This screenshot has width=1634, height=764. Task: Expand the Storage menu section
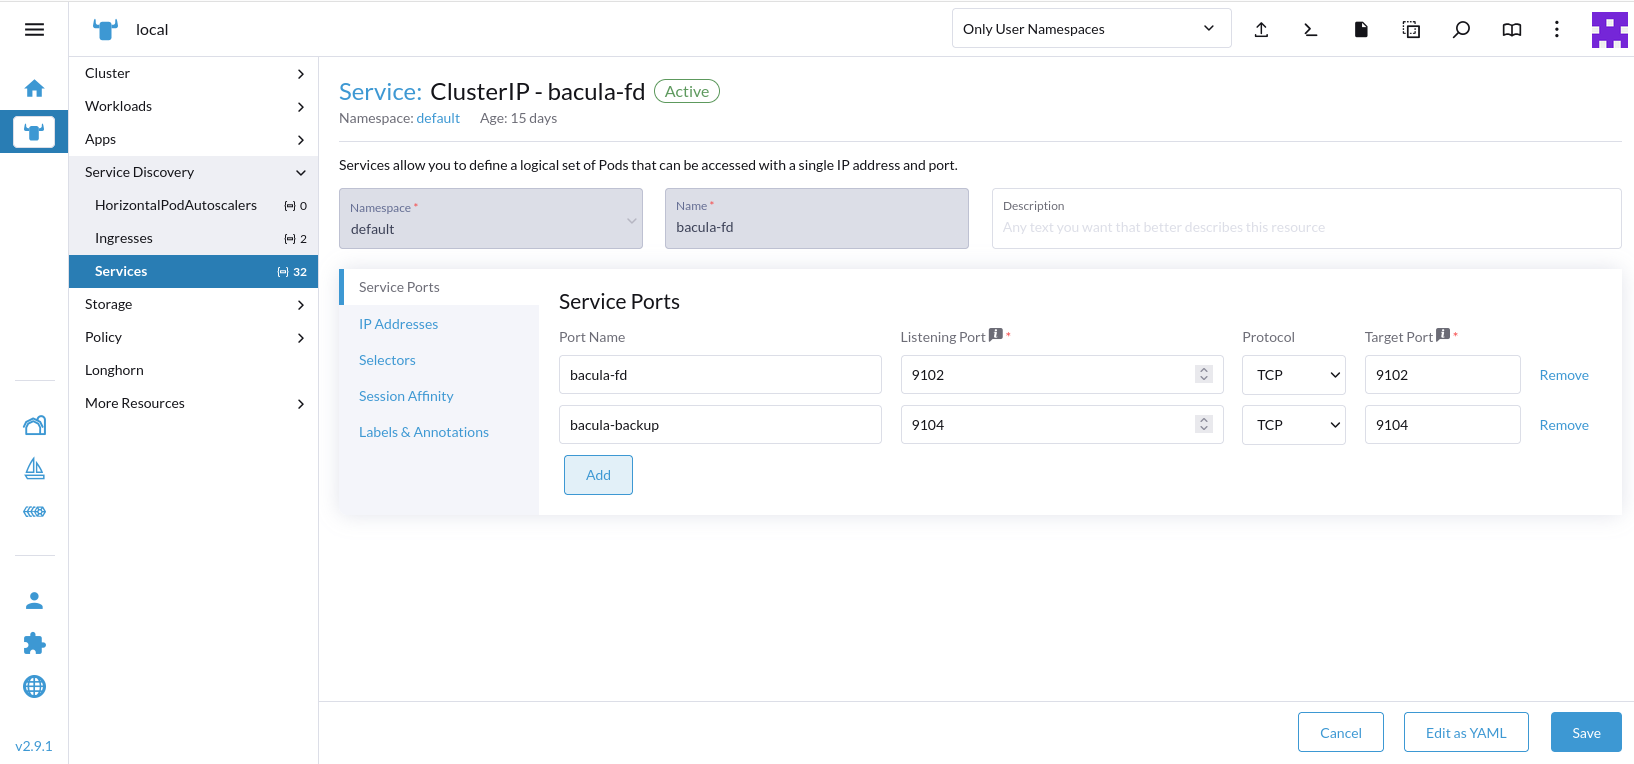[193, 304]
